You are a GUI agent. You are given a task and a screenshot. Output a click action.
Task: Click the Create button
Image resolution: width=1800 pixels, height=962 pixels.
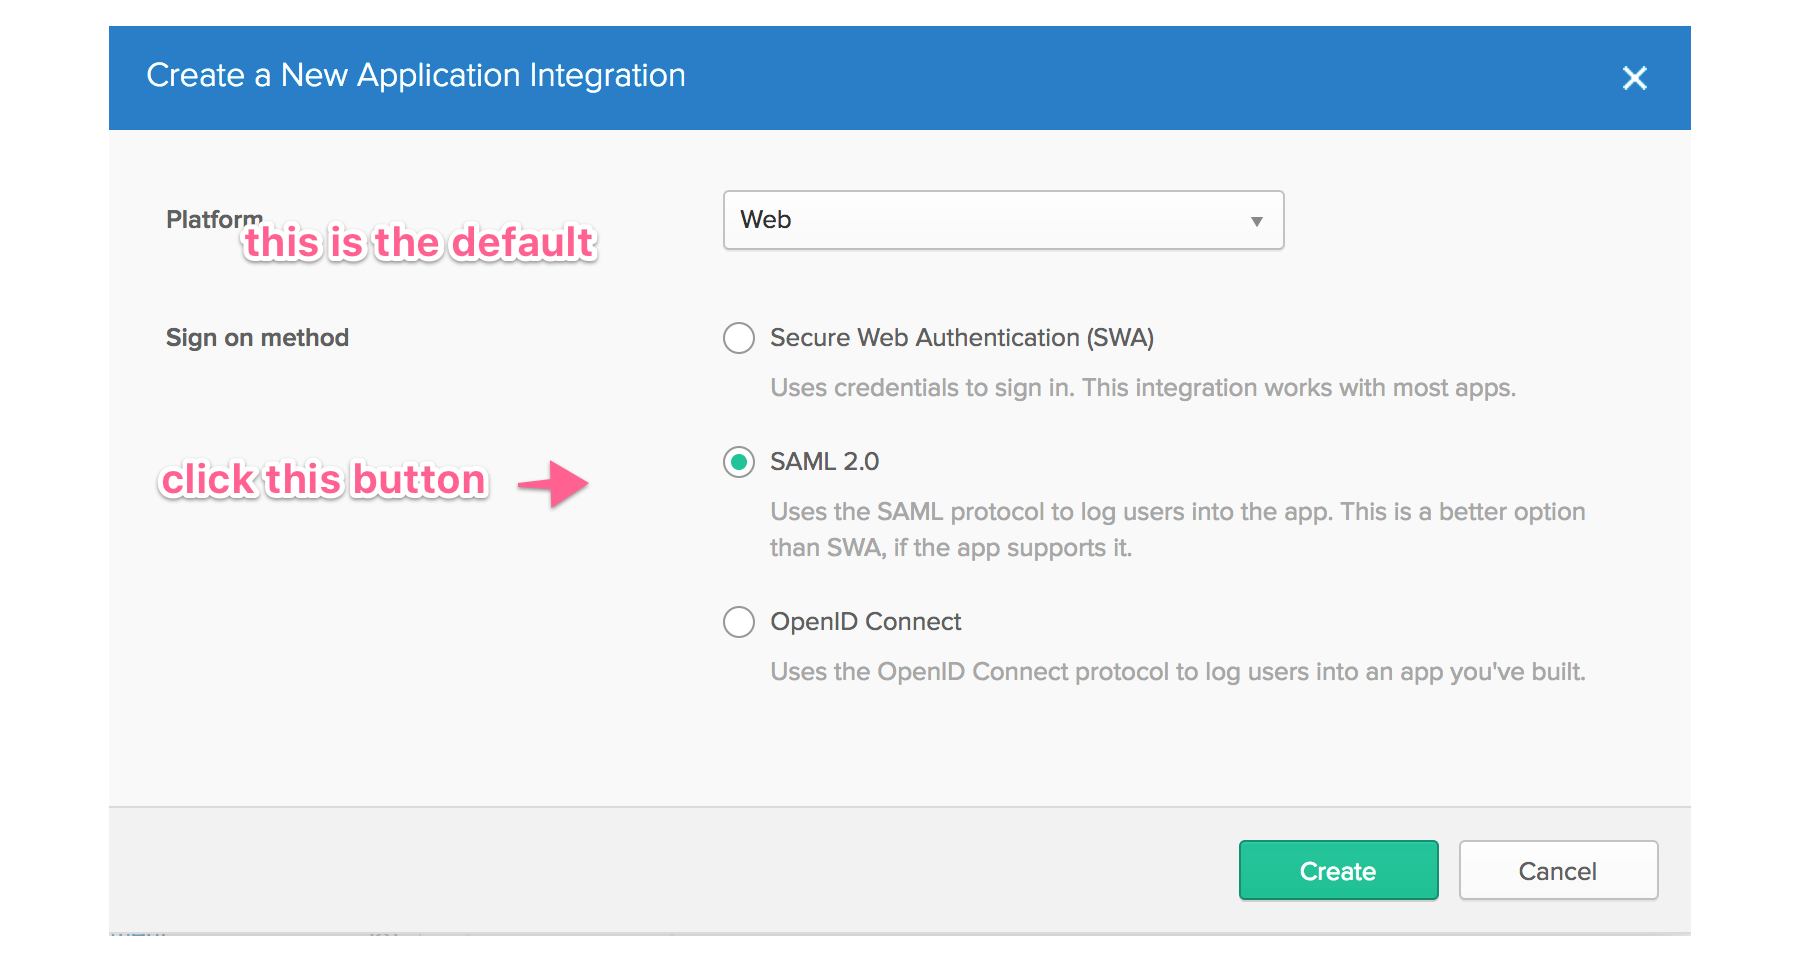pyautogui.click(x=1338, y=870)
